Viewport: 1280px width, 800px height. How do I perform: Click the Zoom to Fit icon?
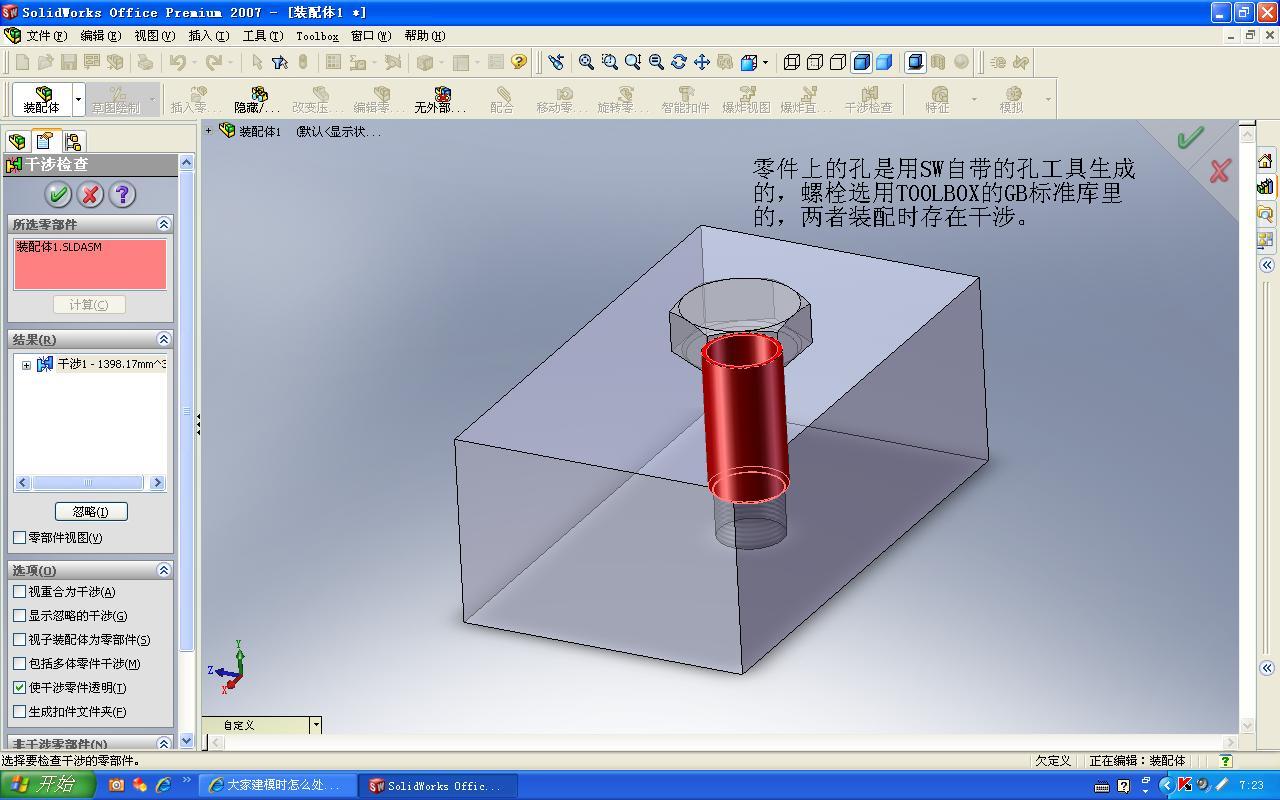586,62
